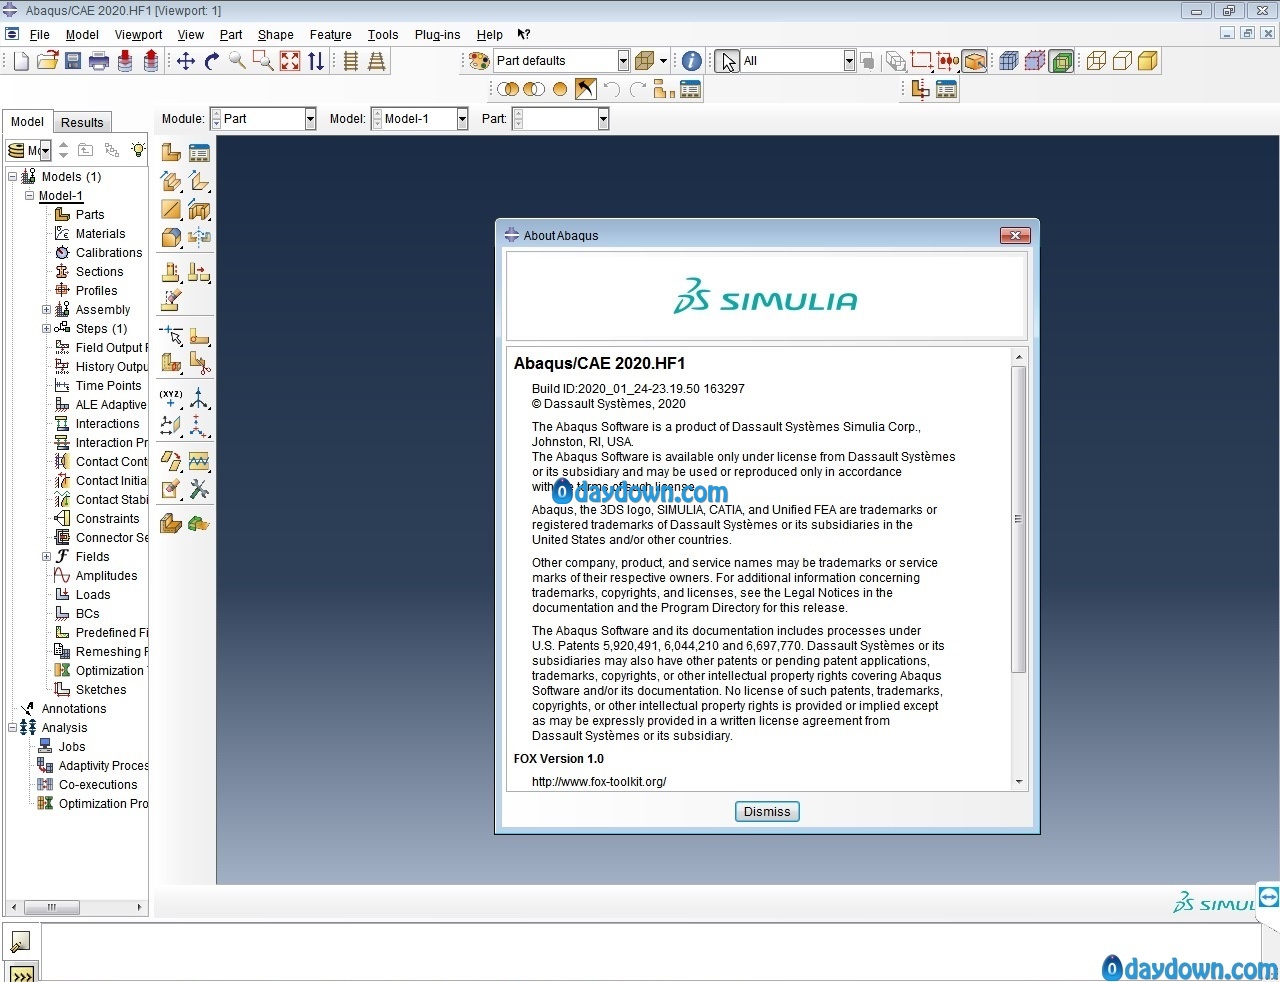Select the Pan View tool
The height and width of the screenshot is (982, 1280).
[x=186, y=61]
